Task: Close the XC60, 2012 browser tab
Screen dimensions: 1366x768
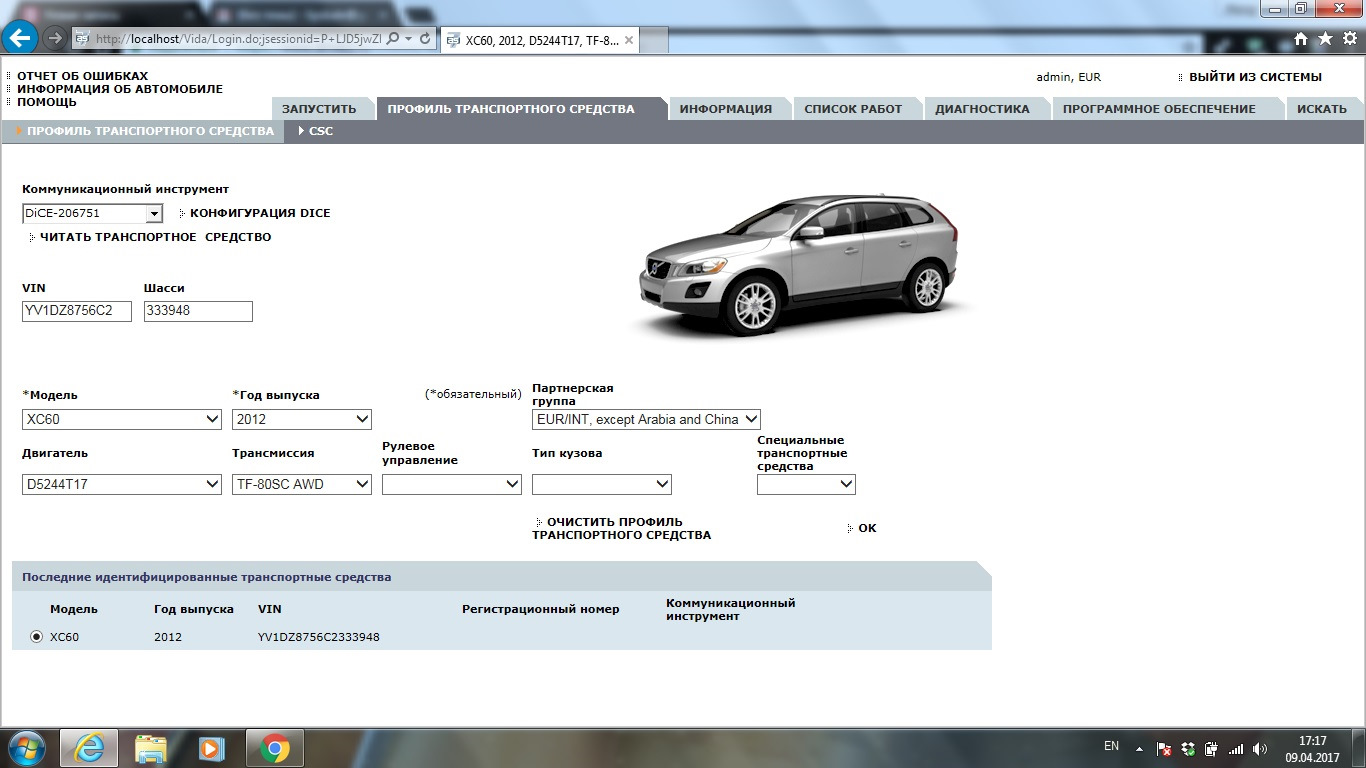Action: click(x=628, y=41)
